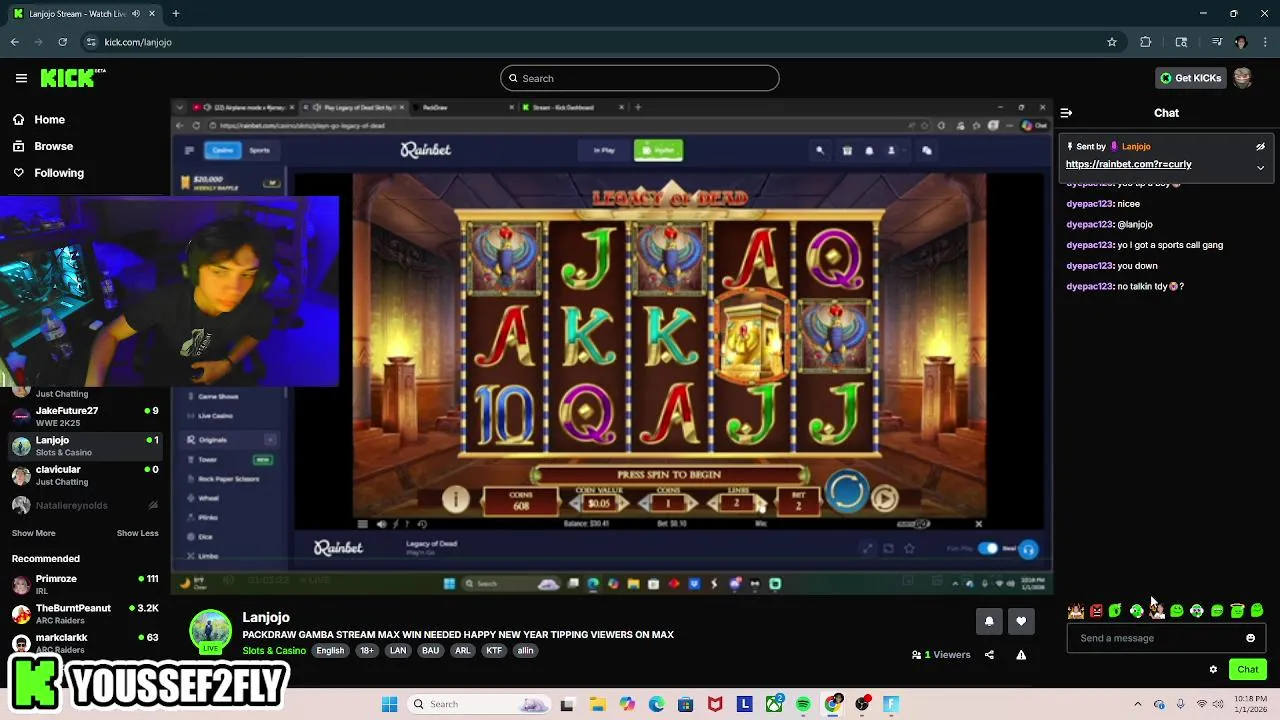This screenshot has height=720, width=1280.
Task: Click the English tag
Action: [x=330, y=651]
